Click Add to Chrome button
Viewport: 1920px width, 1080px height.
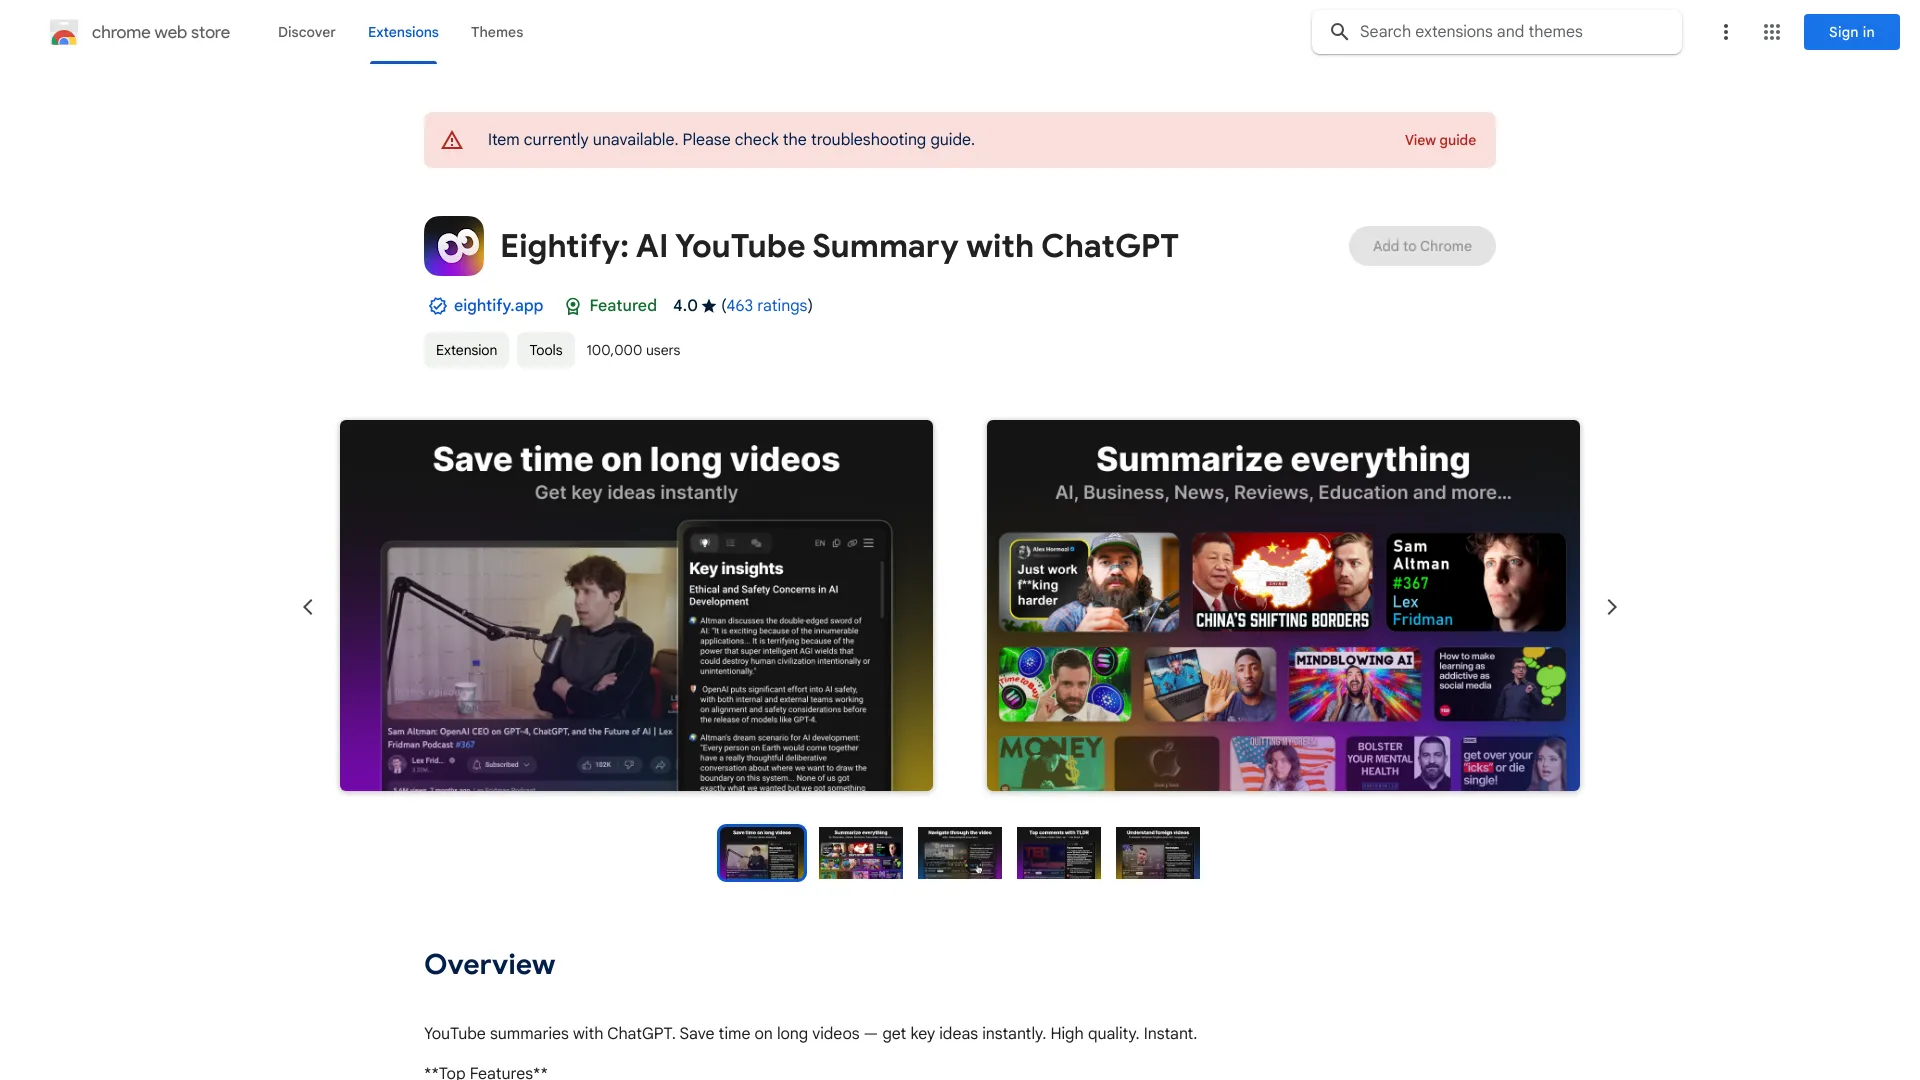tap(1422, 245)
